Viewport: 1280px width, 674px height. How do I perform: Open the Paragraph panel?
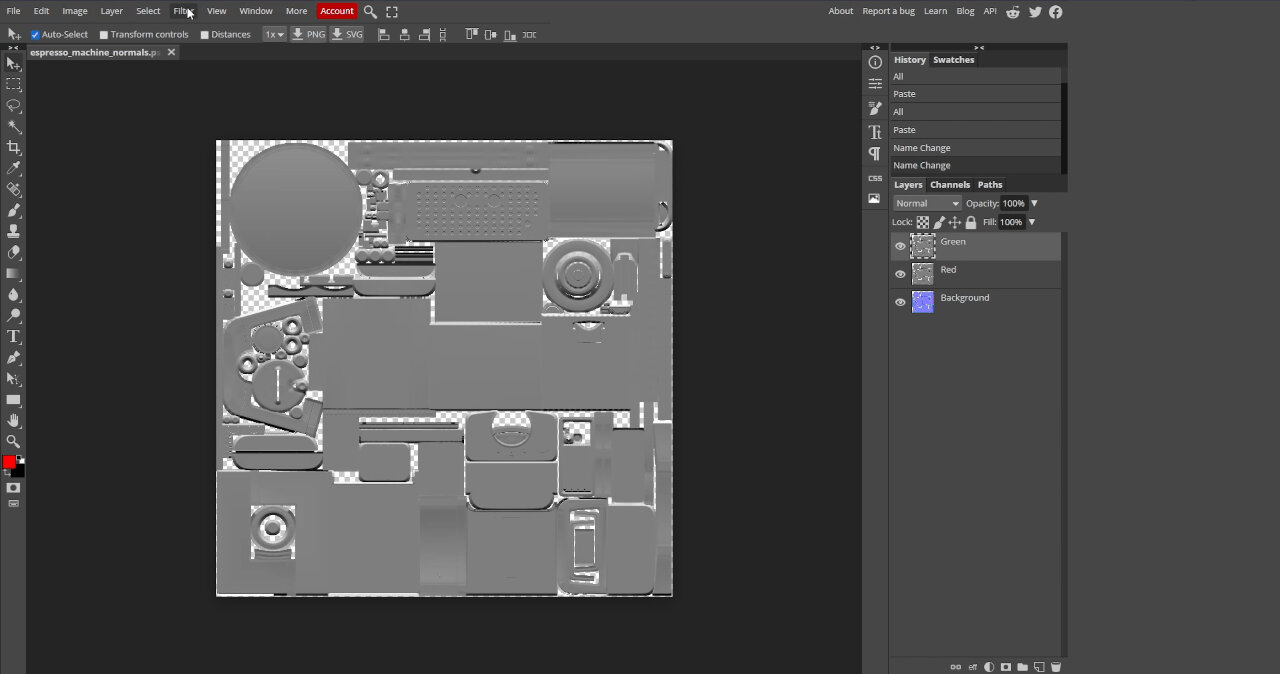874,154
